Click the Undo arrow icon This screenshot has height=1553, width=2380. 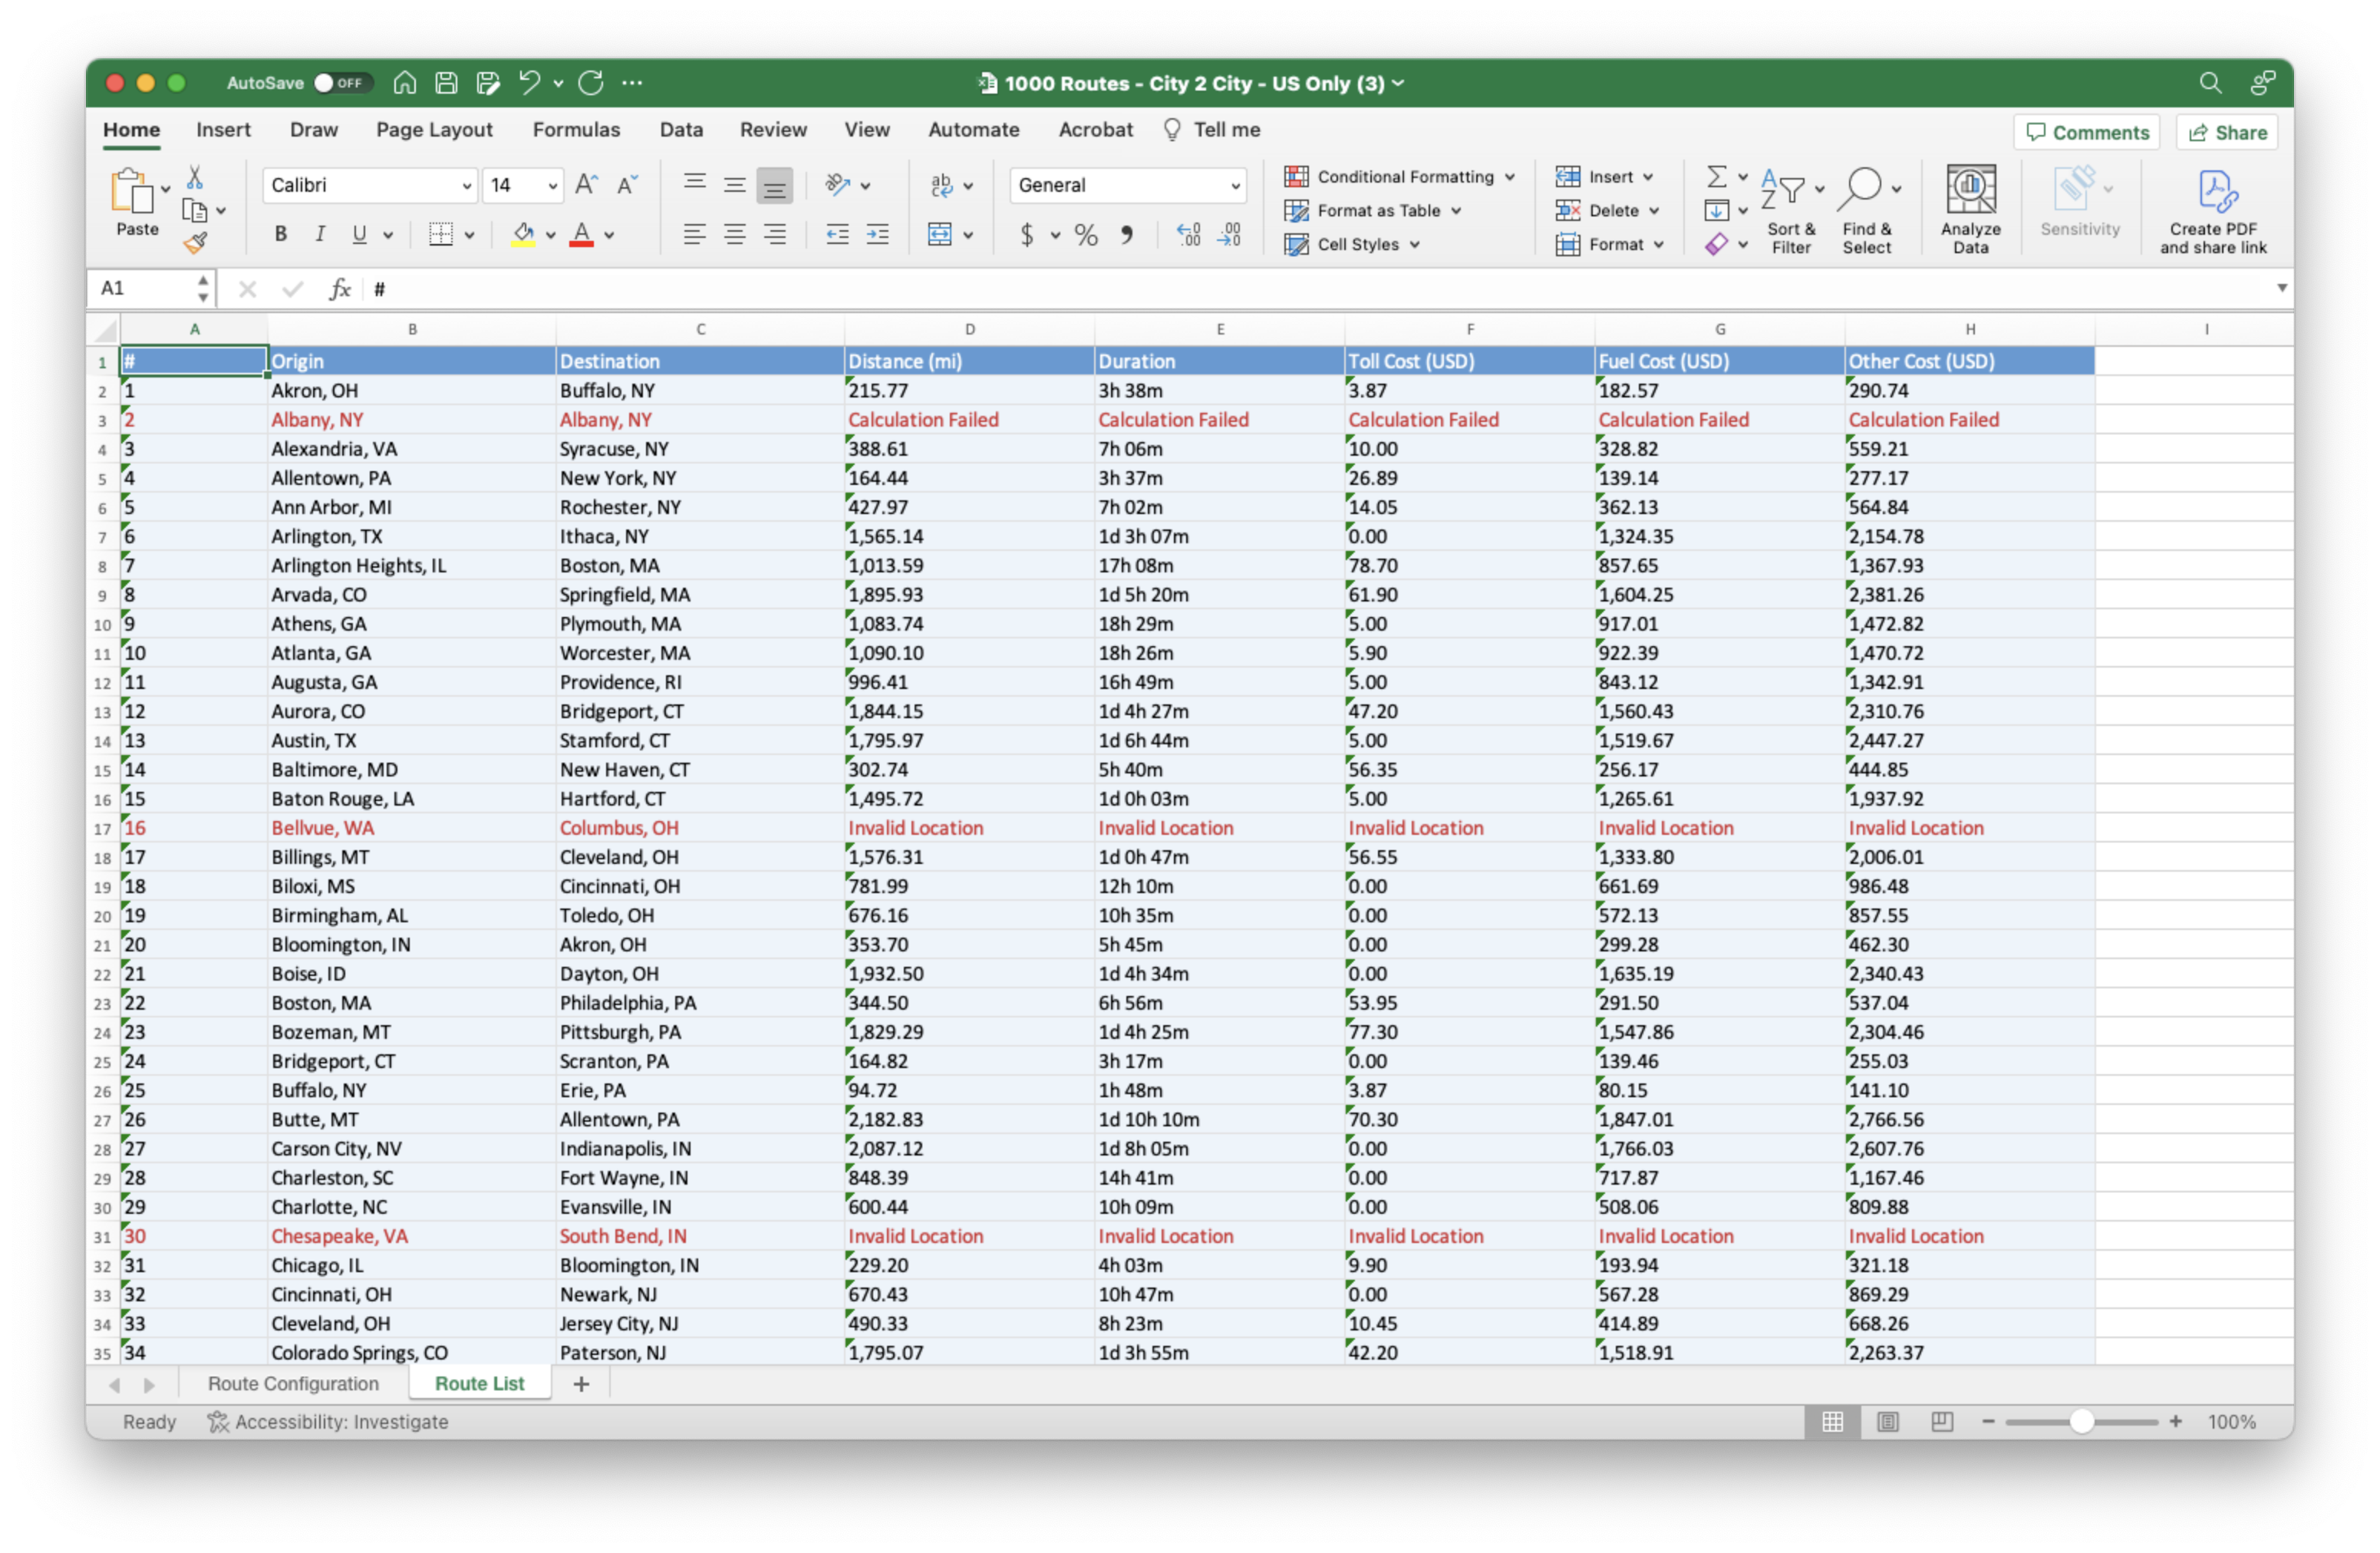[x=529, y=83]
